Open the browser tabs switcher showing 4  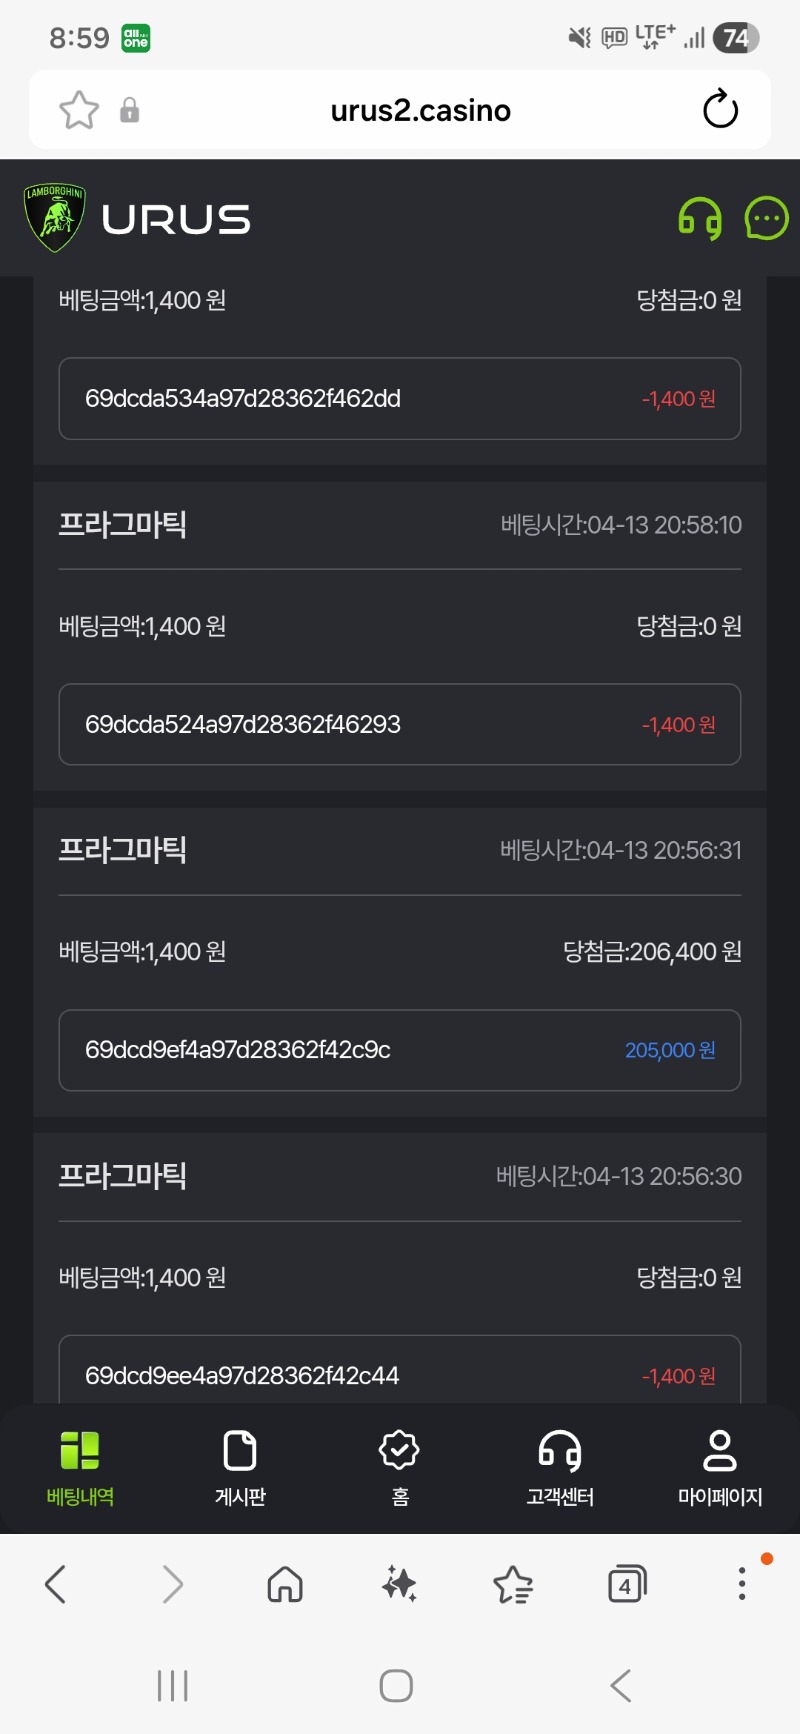point(627,1584)
